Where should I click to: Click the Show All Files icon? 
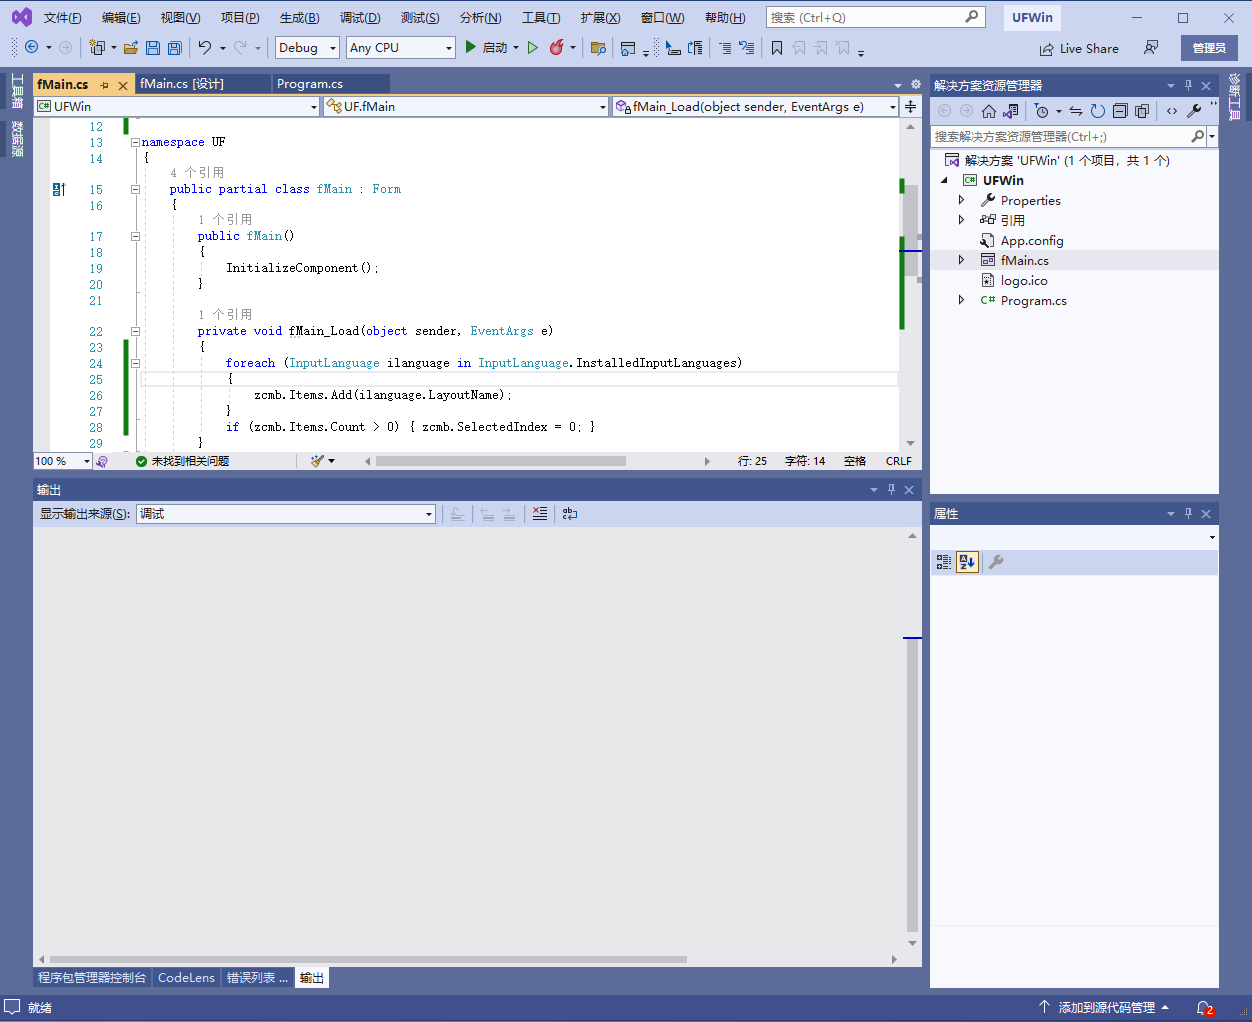(x=1142, y=111)
